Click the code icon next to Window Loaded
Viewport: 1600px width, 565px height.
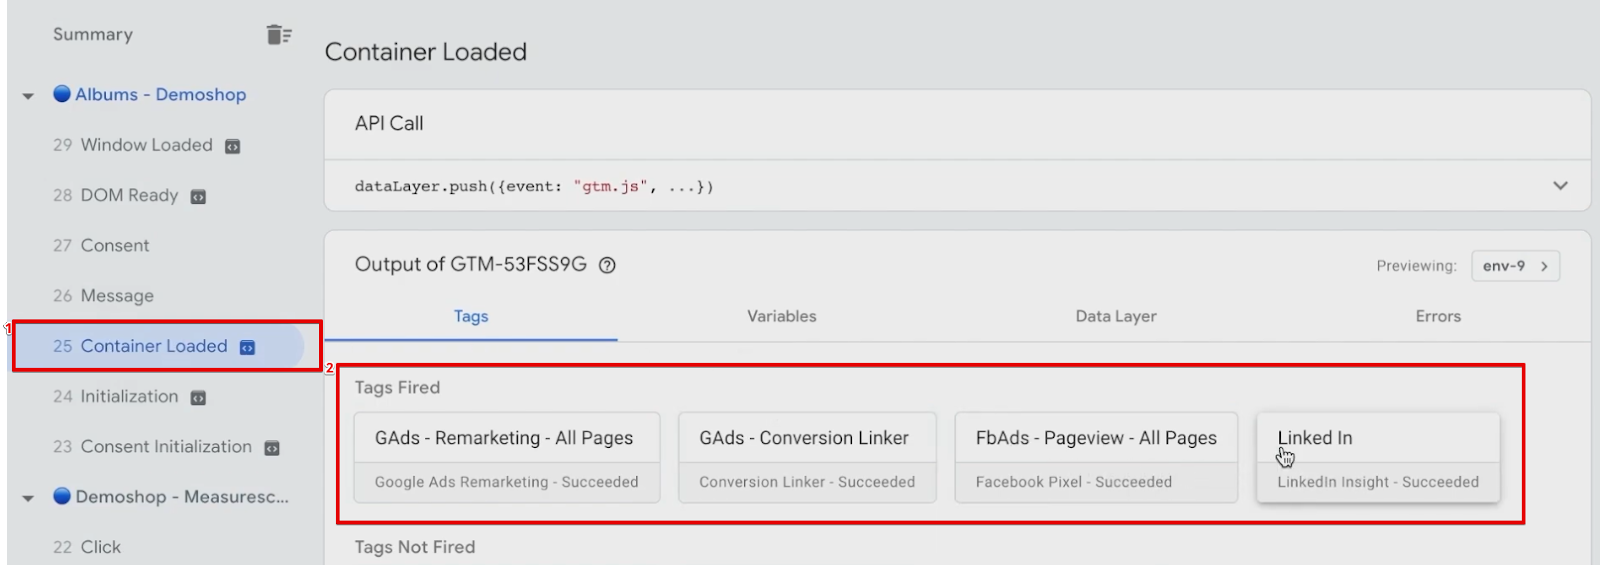point(232,146)
